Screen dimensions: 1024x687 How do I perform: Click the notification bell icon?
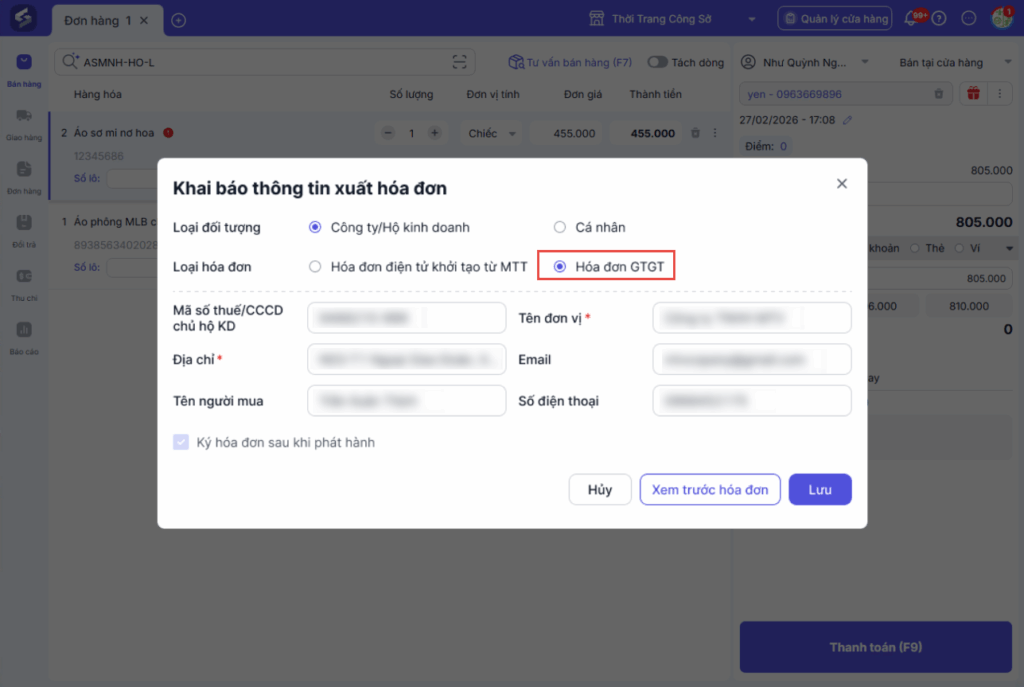coord(912,19)
